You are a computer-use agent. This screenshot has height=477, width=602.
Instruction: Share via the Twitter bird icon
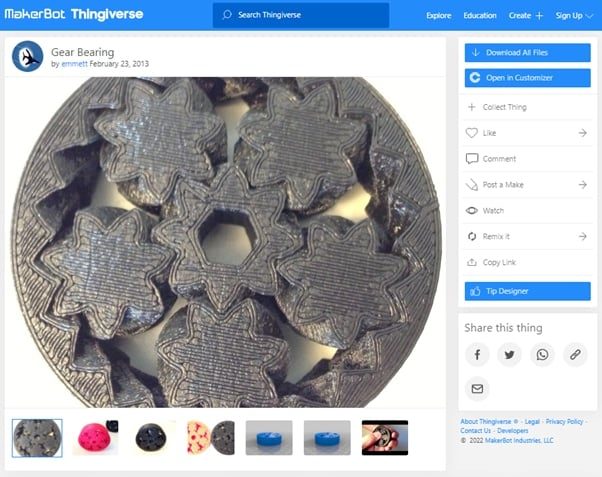(509, 354)
